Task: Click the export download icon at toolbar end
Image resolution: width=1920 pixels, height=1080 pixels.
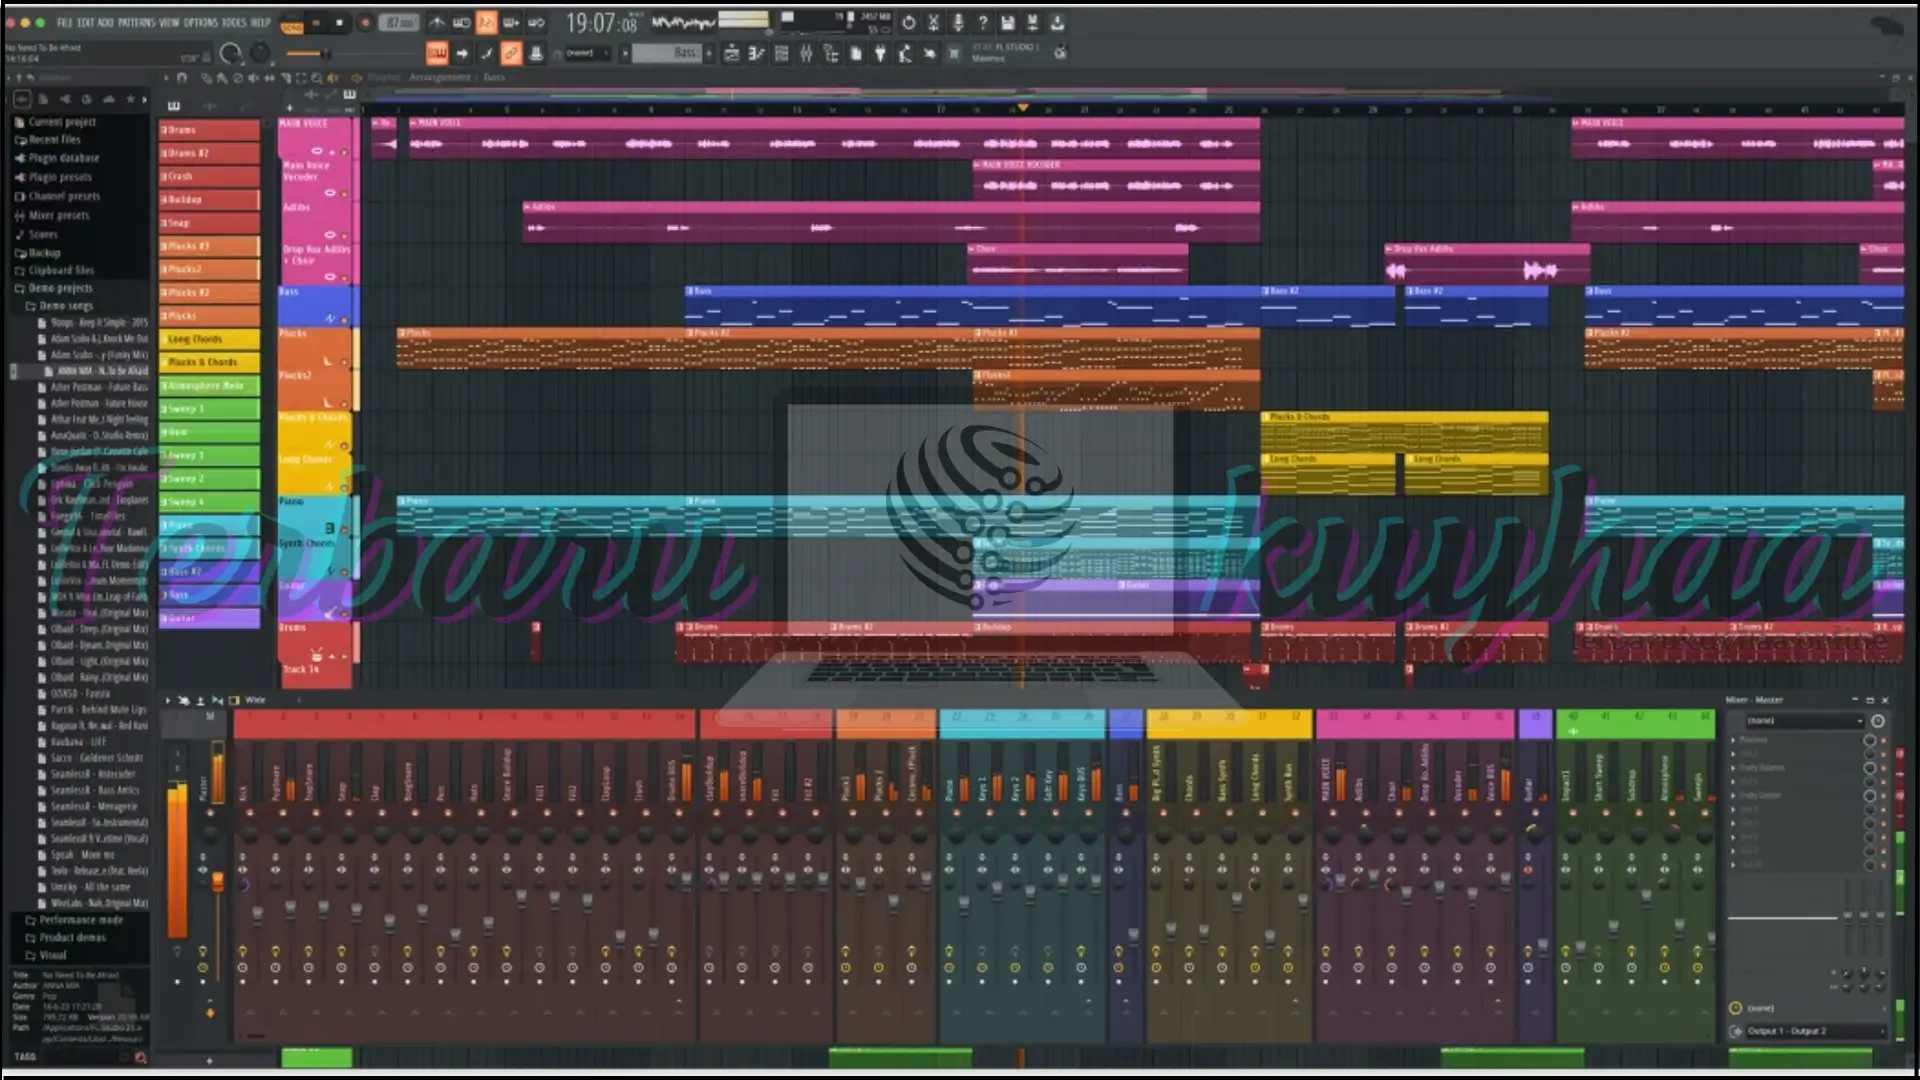Action: pyautogui.click(x=1058, y=22)
